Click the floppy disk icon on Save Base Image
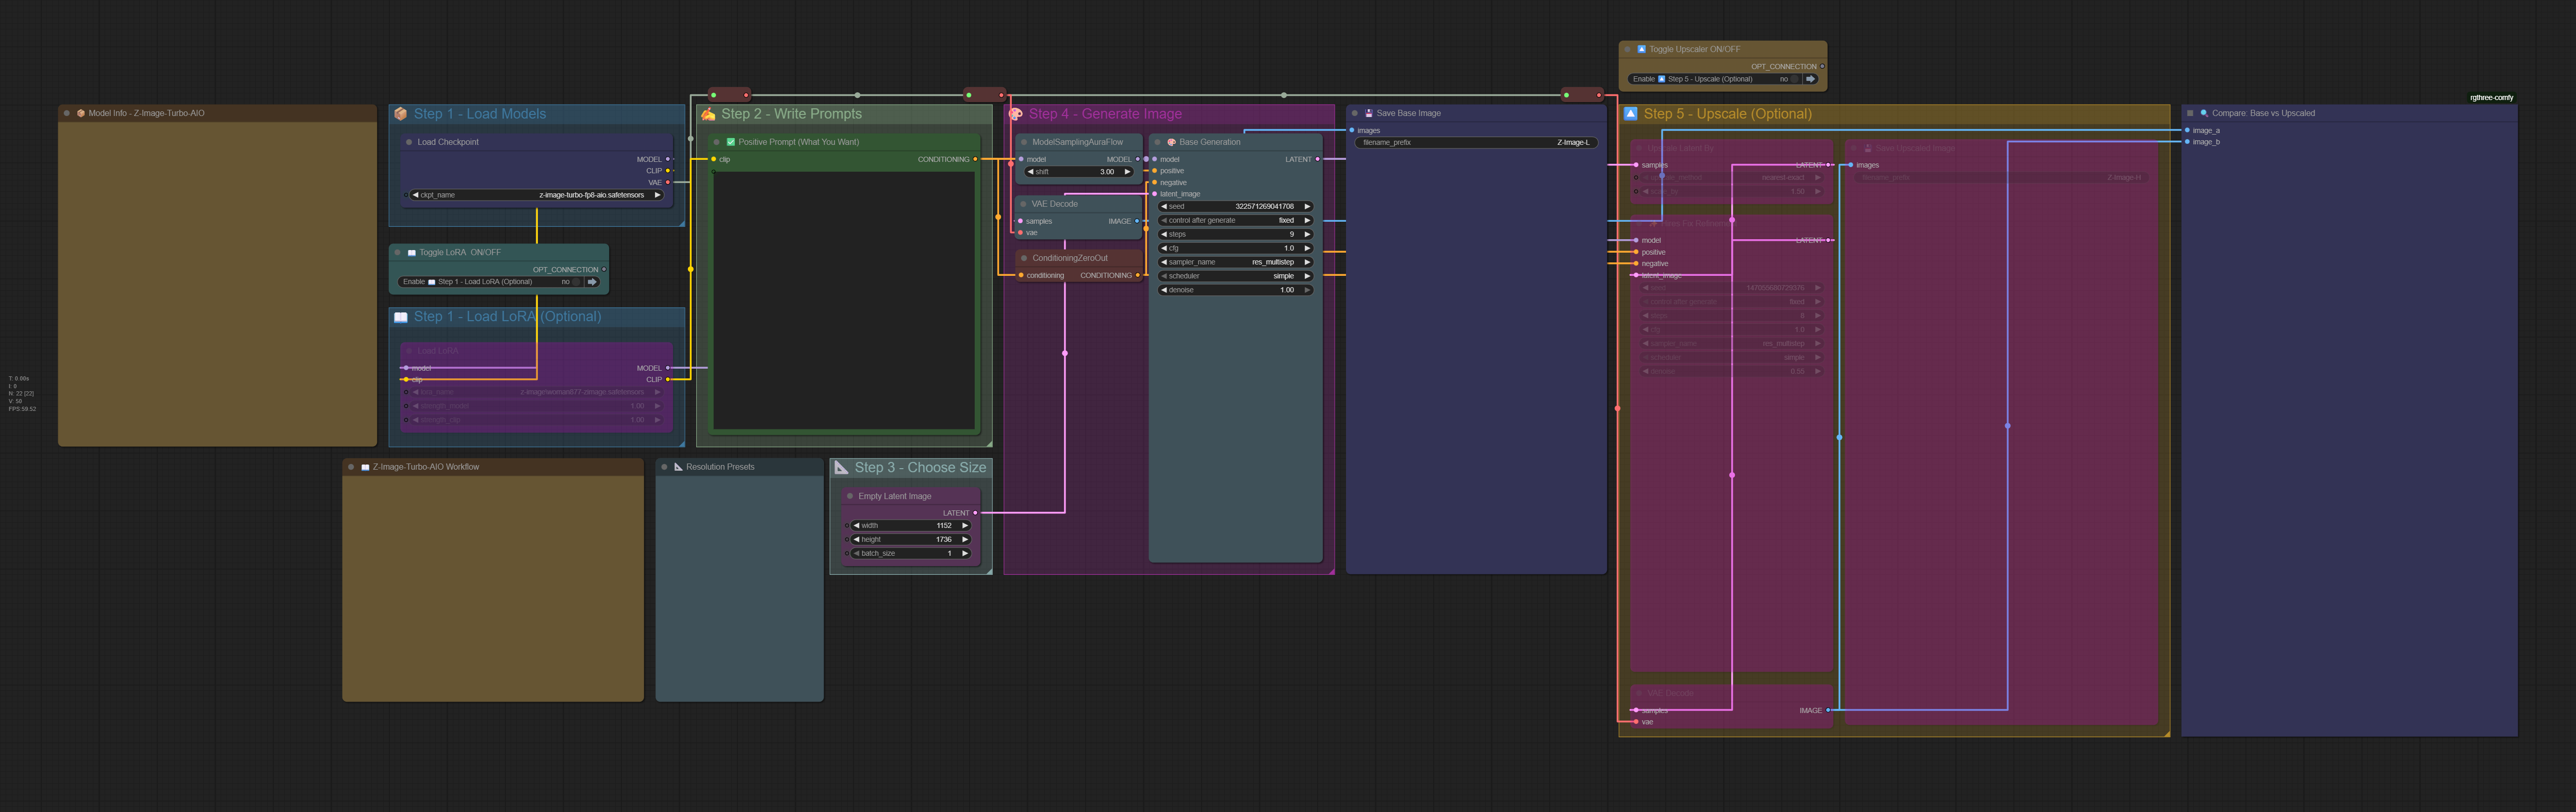Viewport: 2576px width, 812px height. 1368,113
